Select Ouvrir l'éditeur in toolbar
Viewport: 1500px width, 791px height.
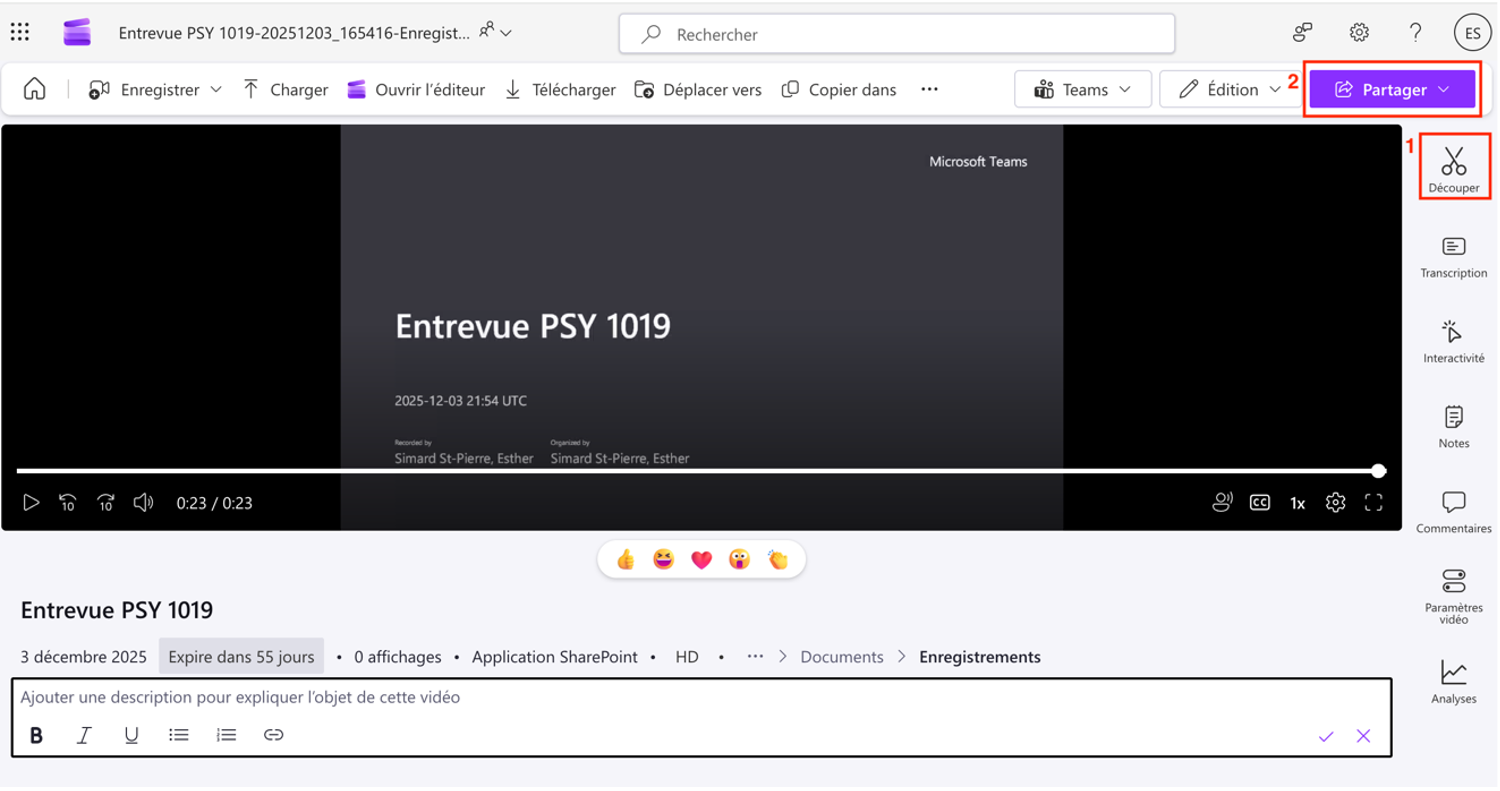point(416,90)
